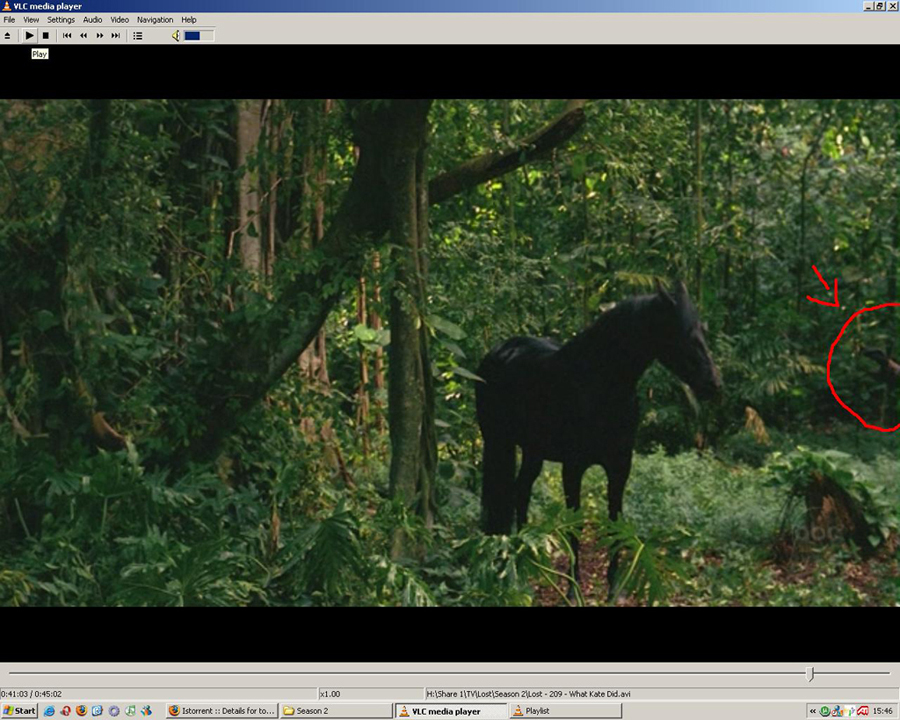Click the MSN Messenger tray icon
The height and width of the screenshot is (720, 900).
(837, 711)
